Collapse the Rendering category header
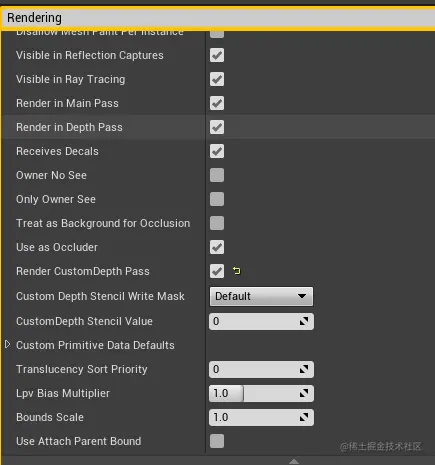 [218, 18]
